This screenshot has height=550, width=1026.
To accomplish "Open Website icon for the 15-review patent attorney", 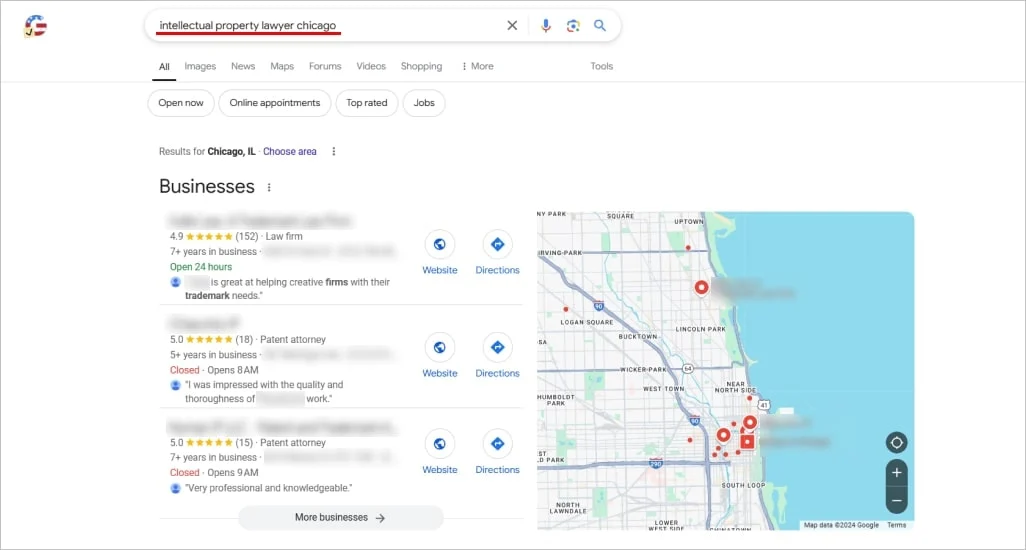I will coord(440,444).
